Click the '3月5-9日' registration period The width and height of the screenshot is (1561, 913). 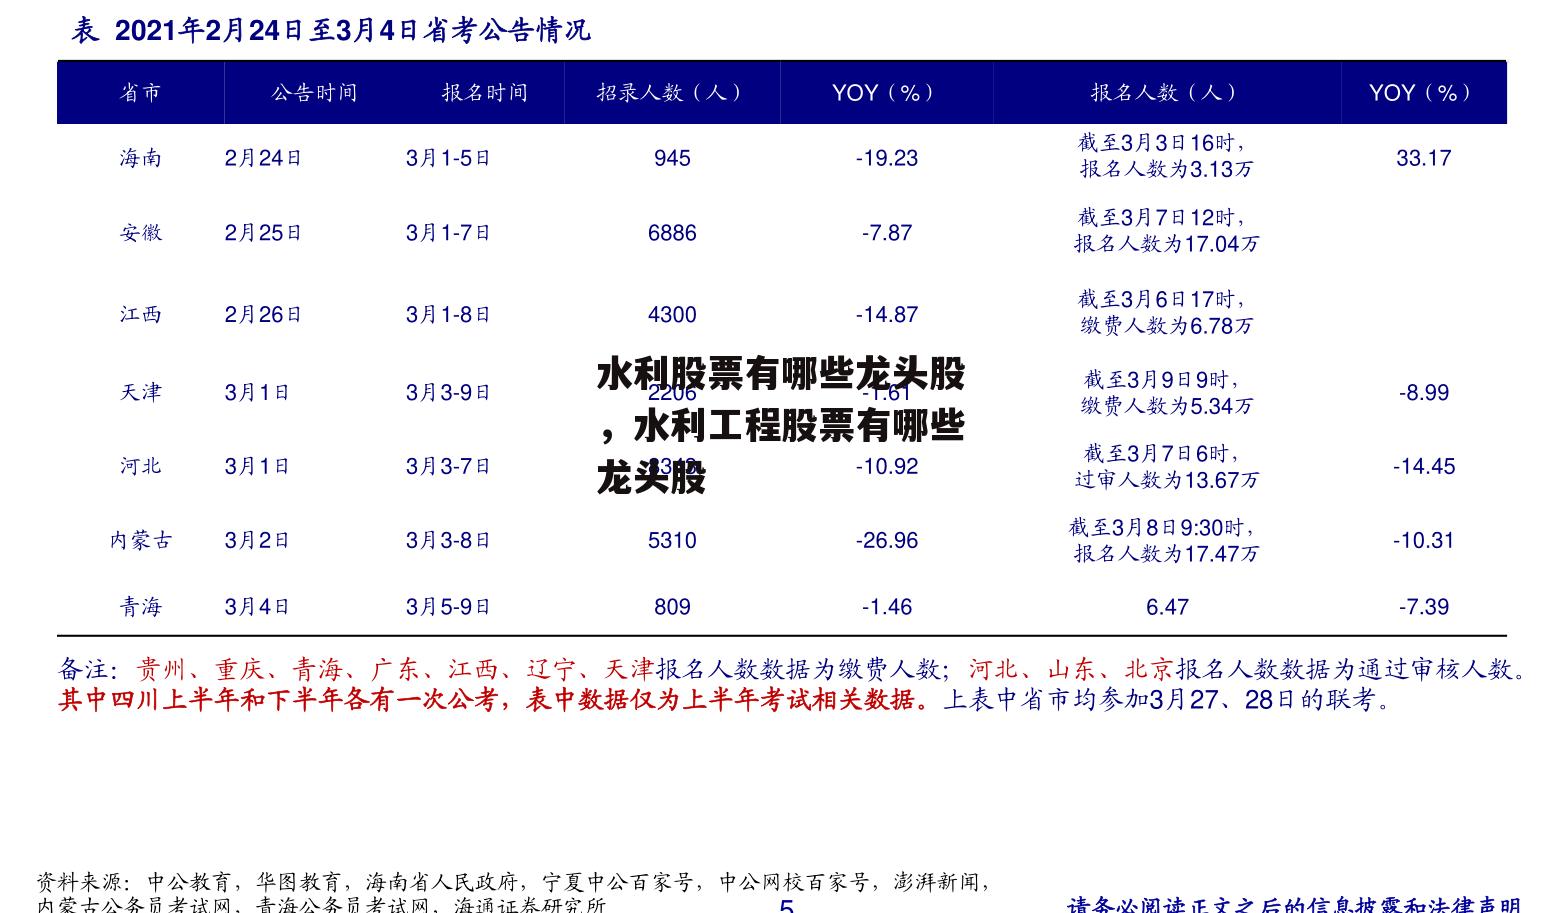(x=448, y=606)
